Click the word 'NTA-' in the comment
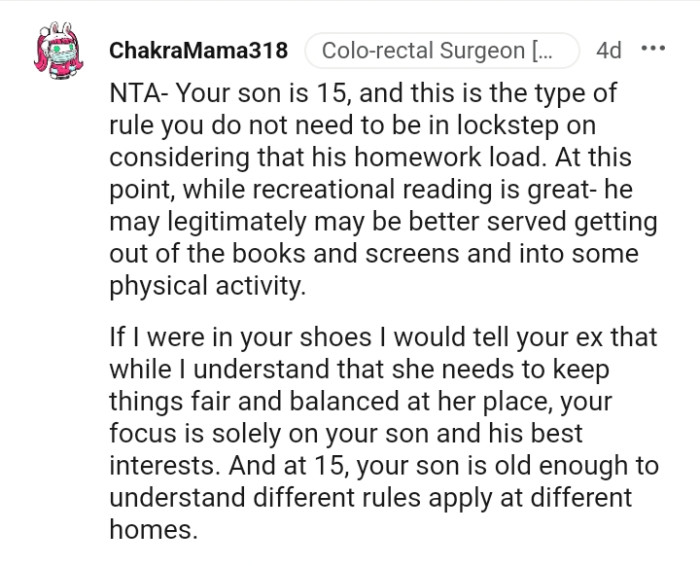 141,96
